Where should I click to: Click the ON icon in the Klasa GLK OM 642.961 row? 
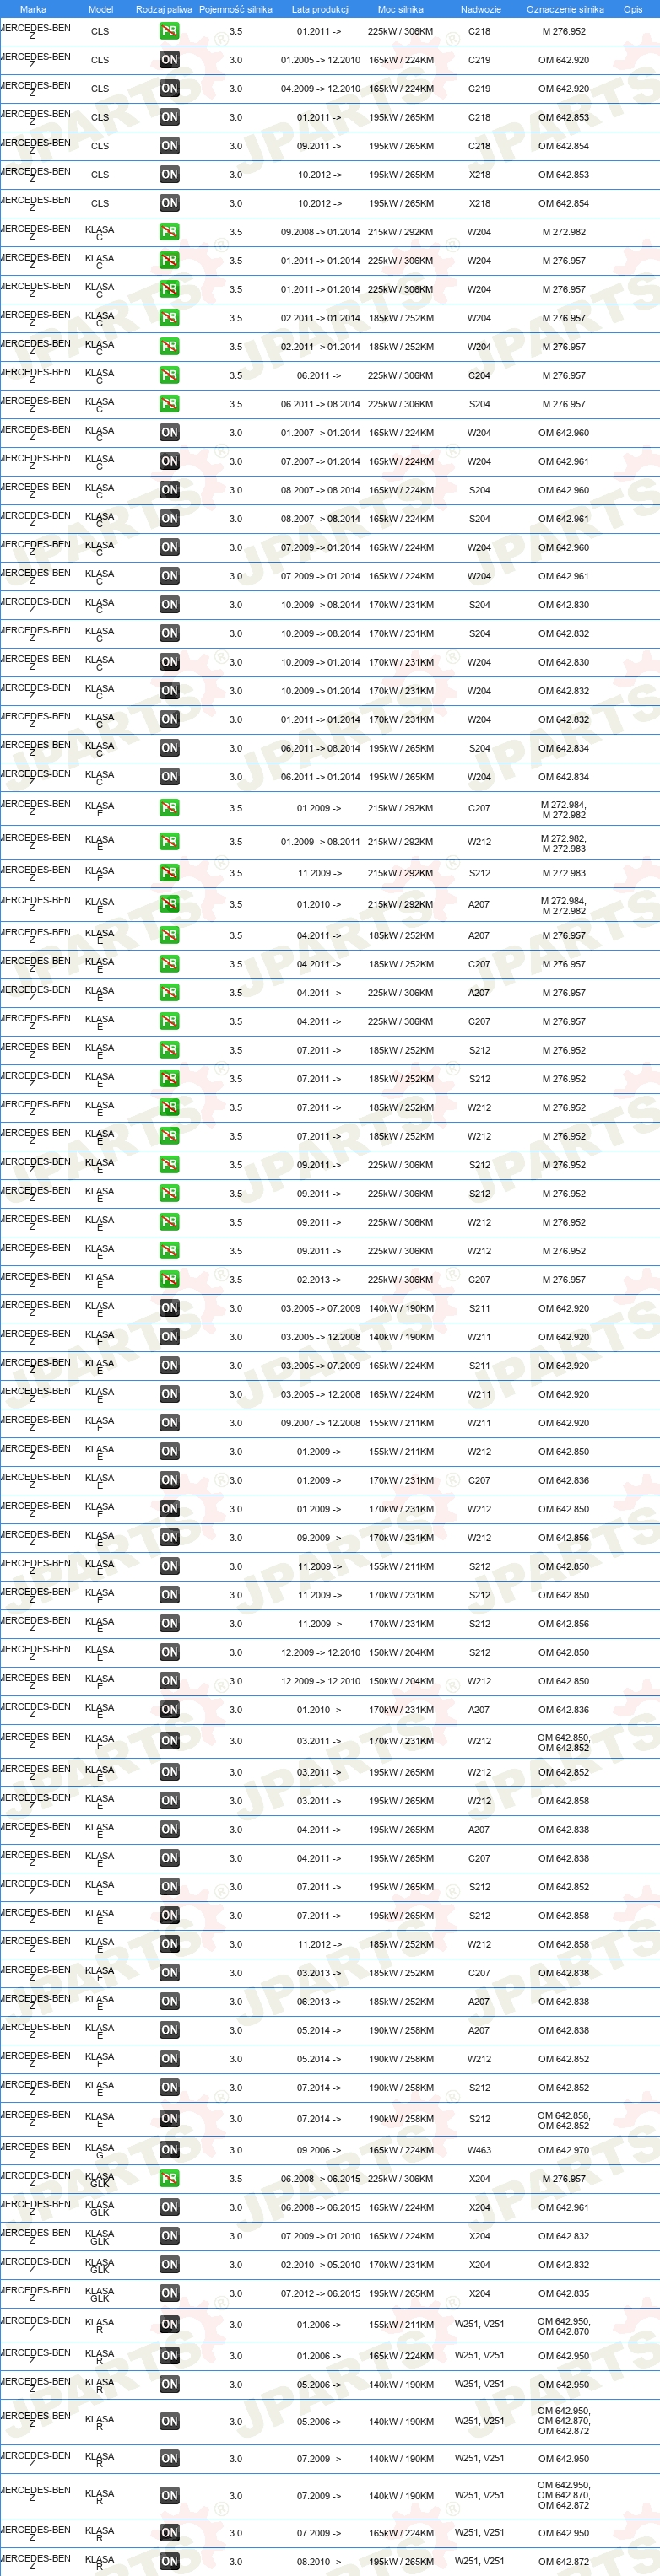pyautogui.click(x=169, y=2207)
